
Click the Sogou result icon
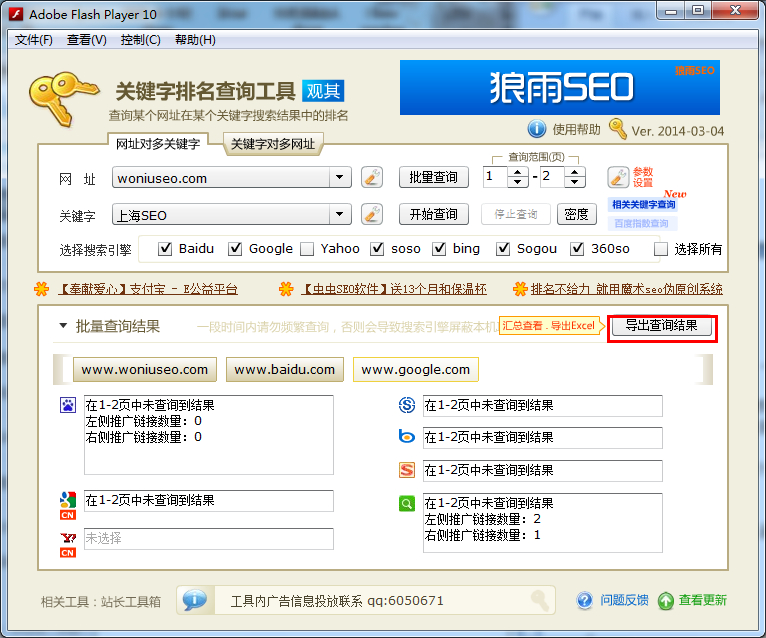point(406,470)
